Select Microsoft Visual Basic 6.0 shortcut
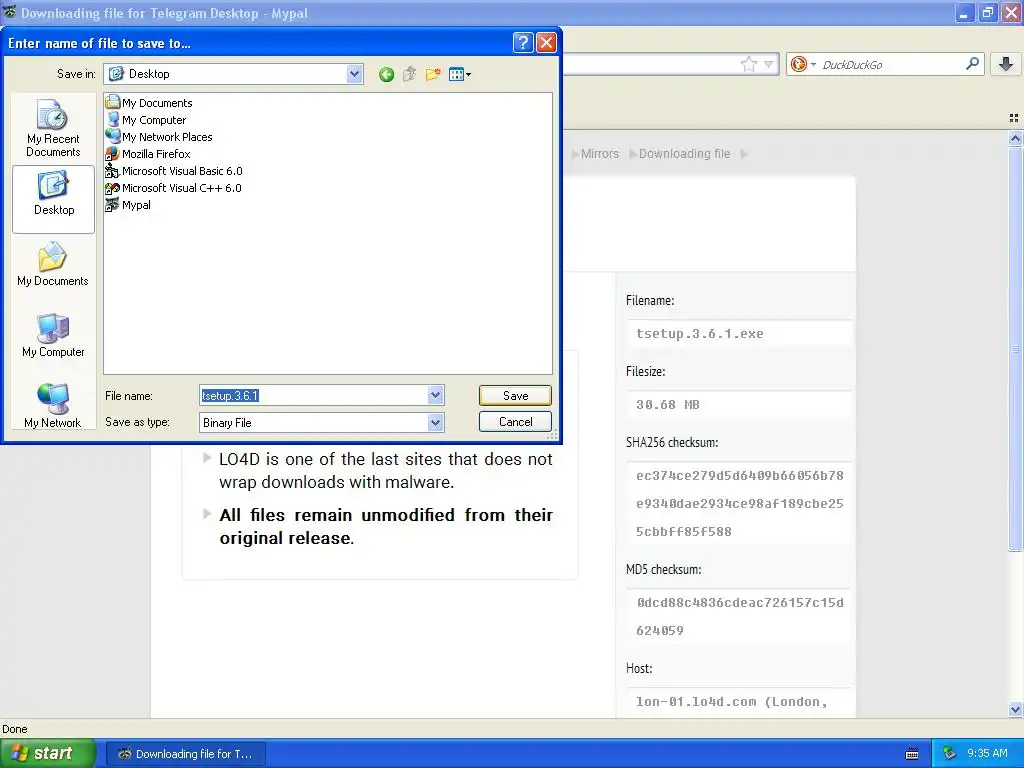This screenshot has height=768, width=1024. click(174, 170)
